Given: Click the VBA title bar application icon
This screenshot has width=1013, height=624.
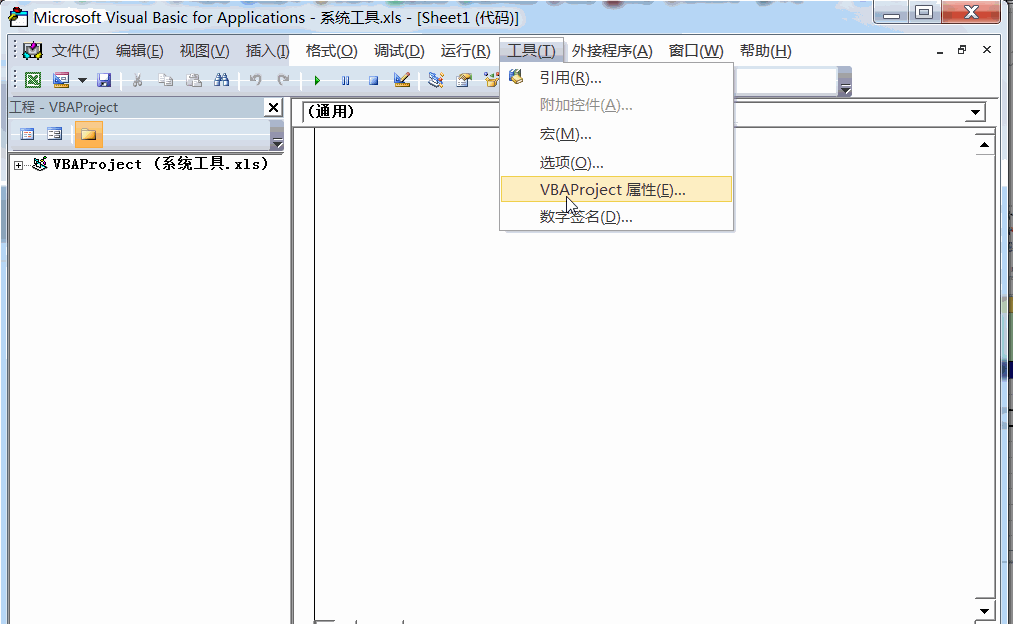Looking at the screenshot, I should [x=18, y=17].
